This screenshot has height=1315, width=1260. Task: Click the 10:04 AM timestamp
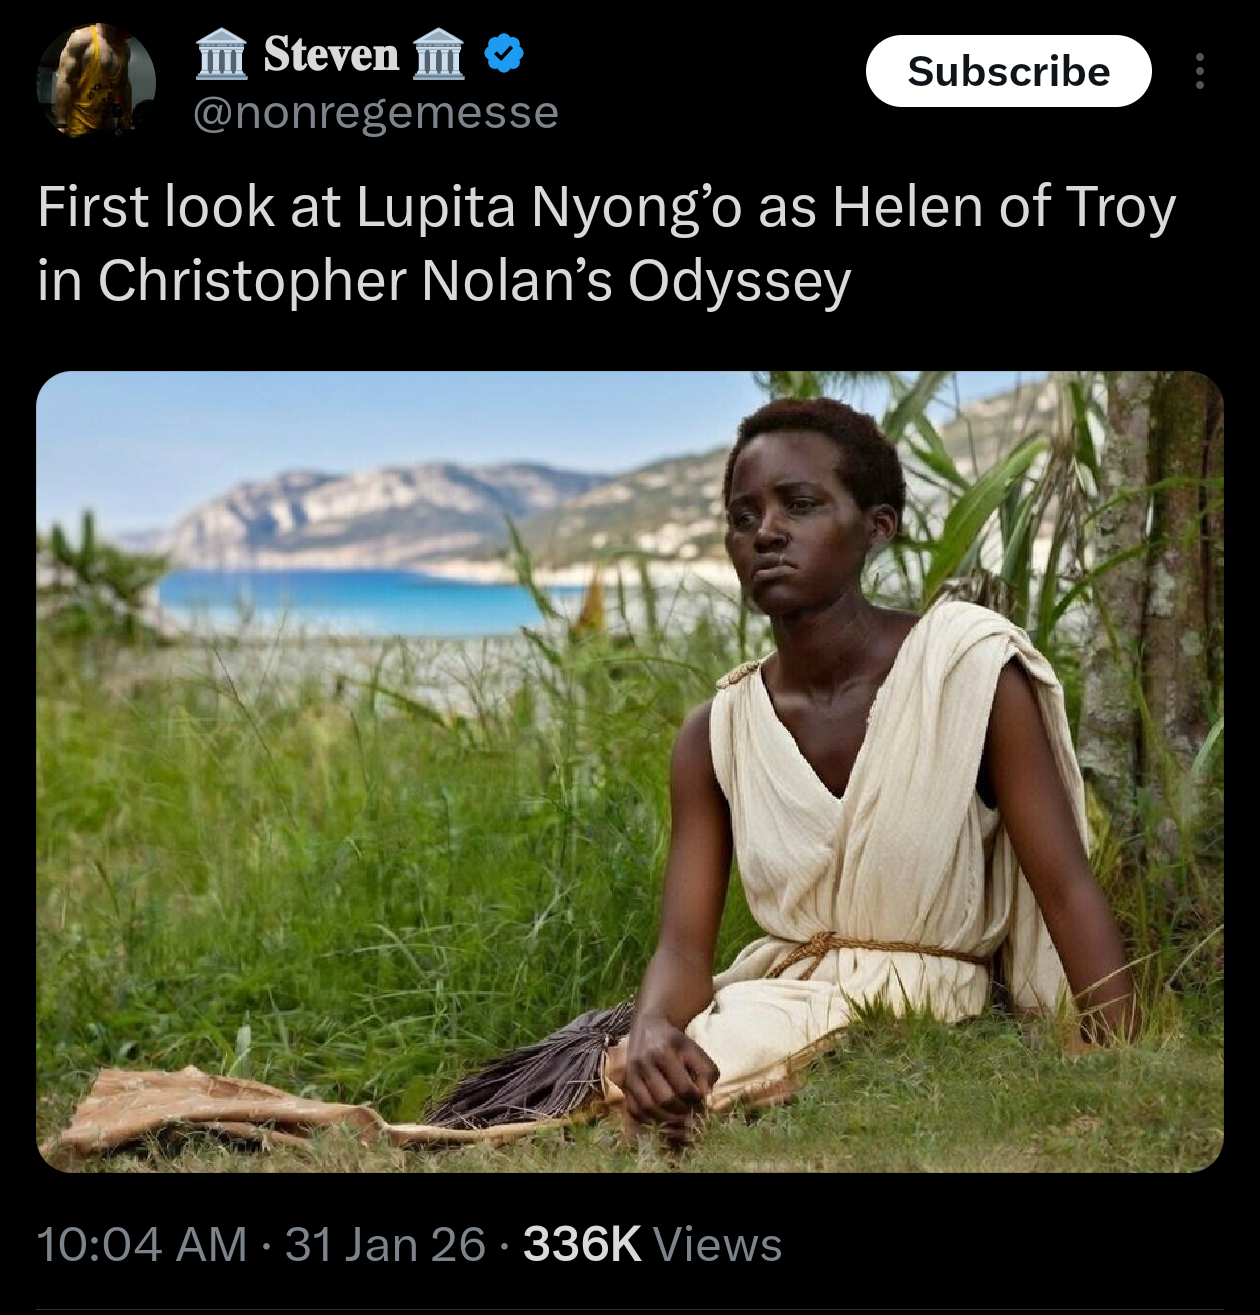(x=141, y=1245)
